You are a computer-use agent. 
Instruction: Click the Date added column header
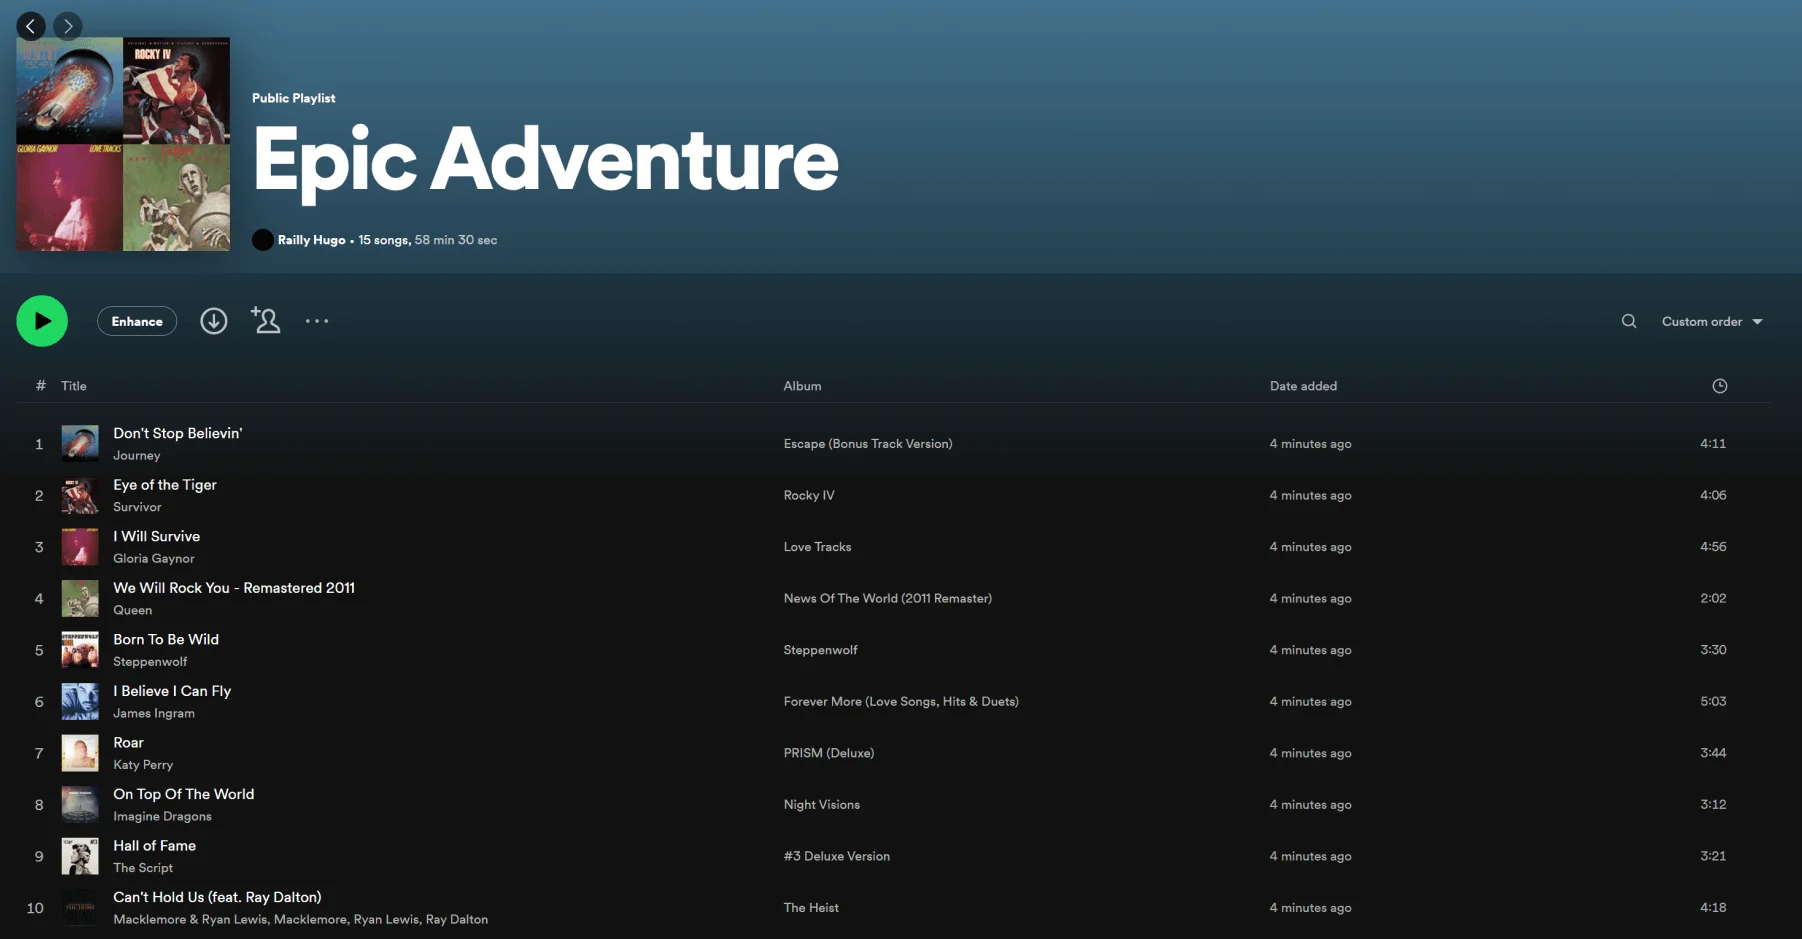[x=1303, y=386]
